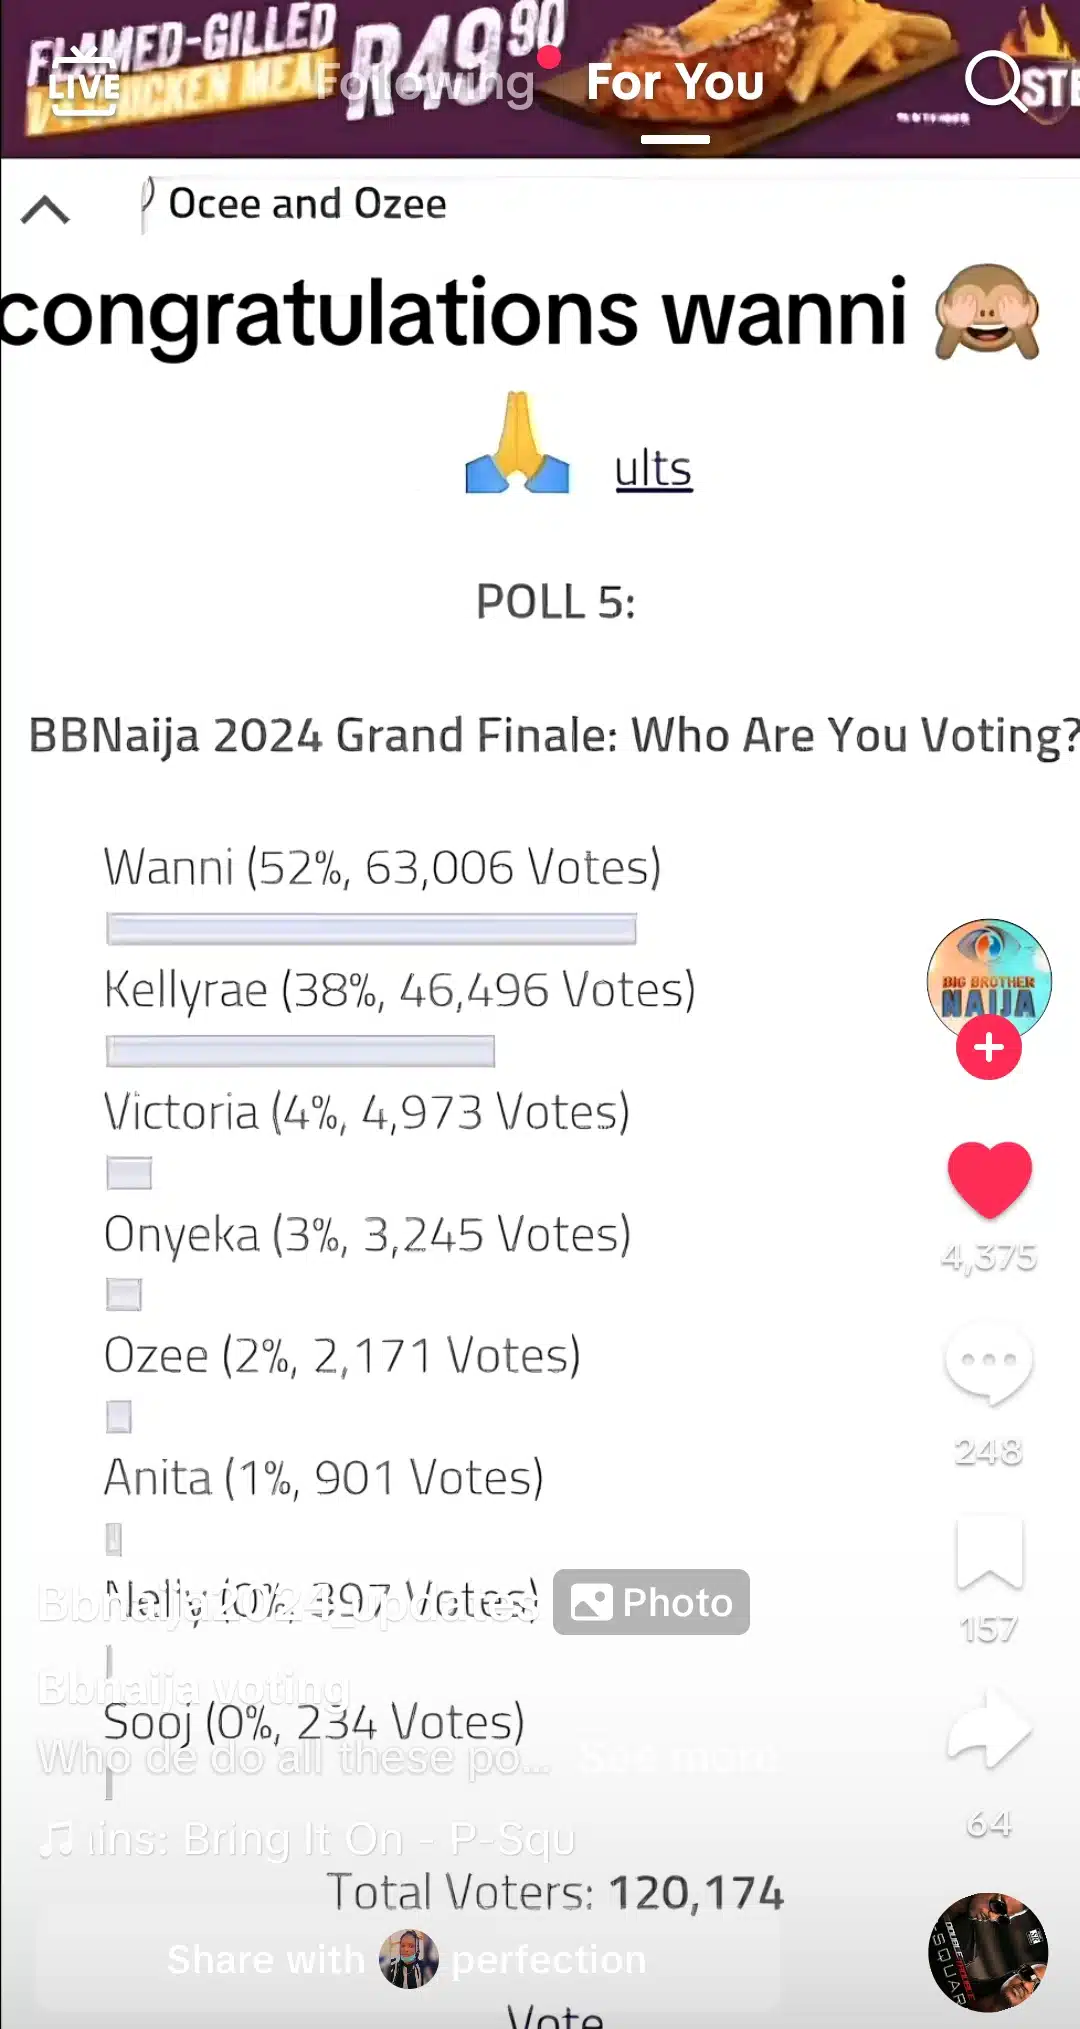The width and height of the screenshot is (1080, 2029).
Task: Click the Kellyrae poll result bar
Action: (300, 1051)
